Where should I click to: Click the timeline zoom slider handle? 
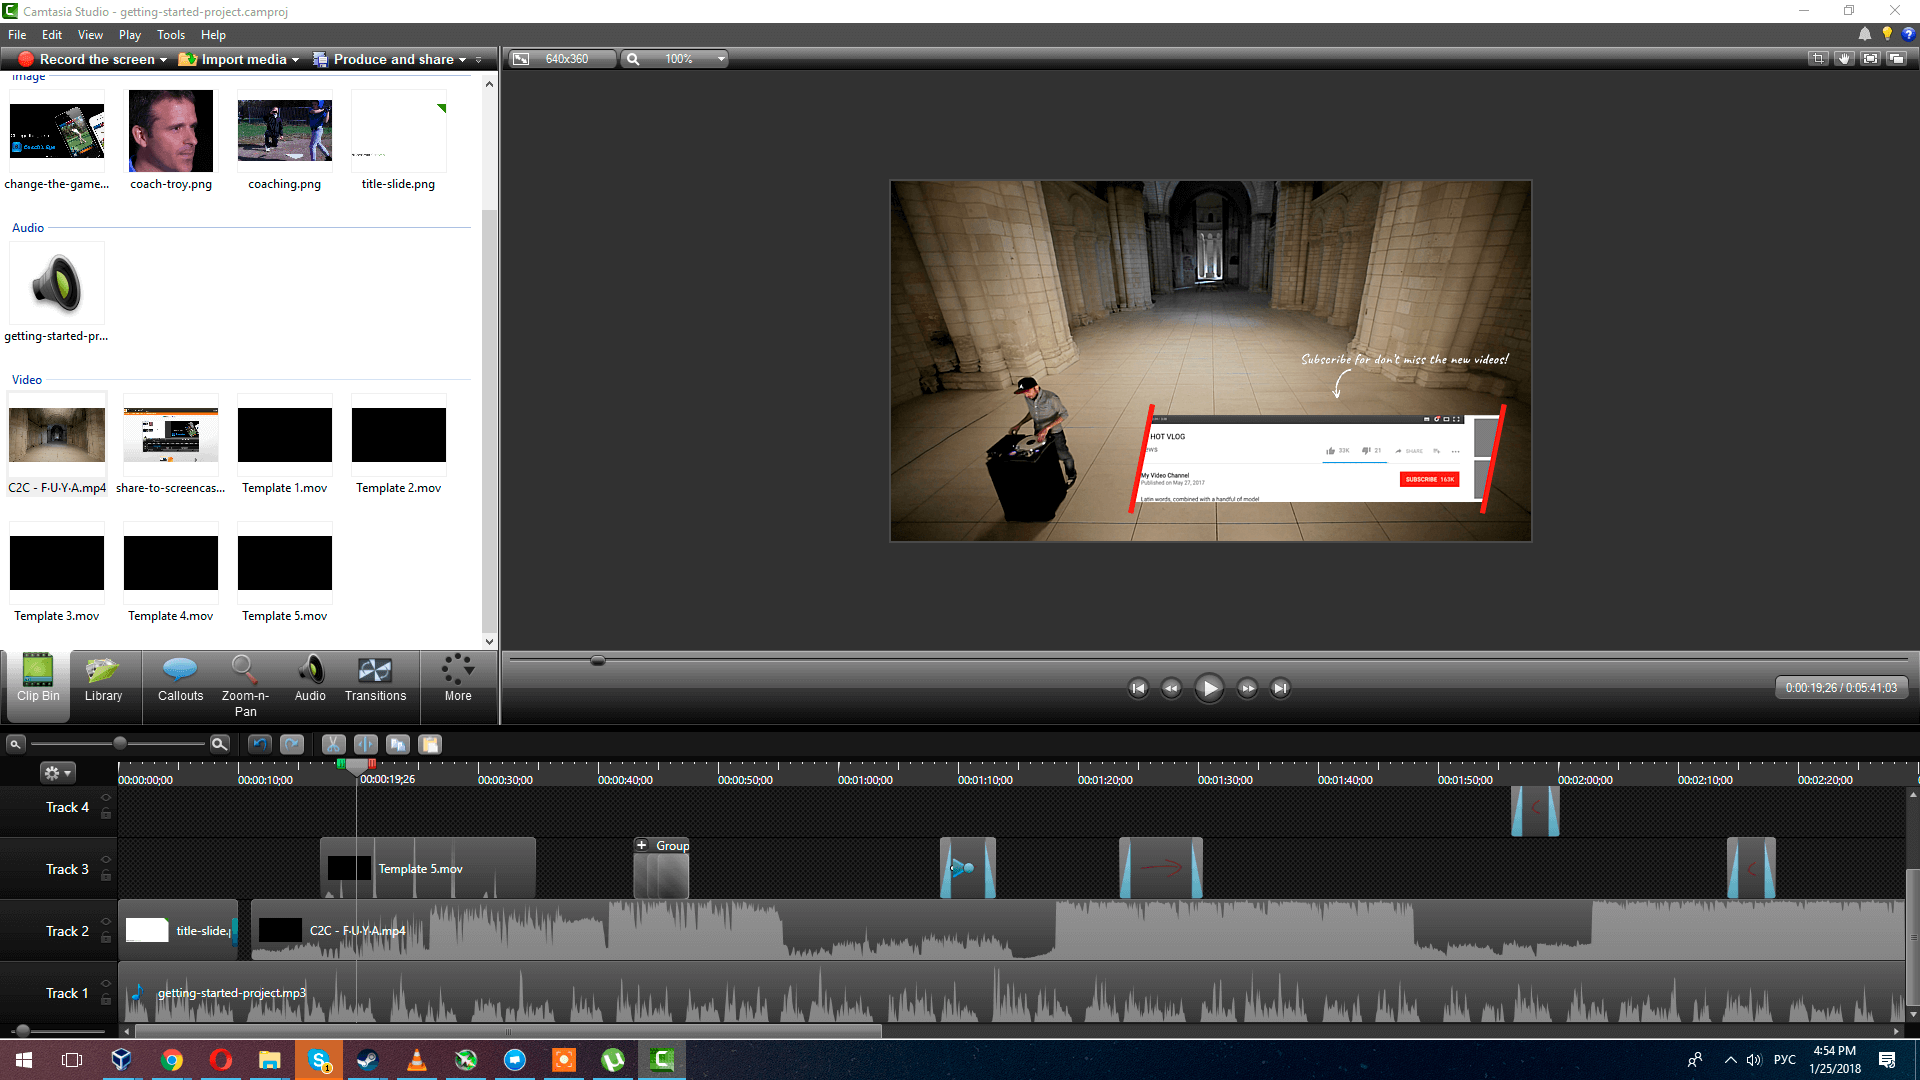(x=120, y=743)
